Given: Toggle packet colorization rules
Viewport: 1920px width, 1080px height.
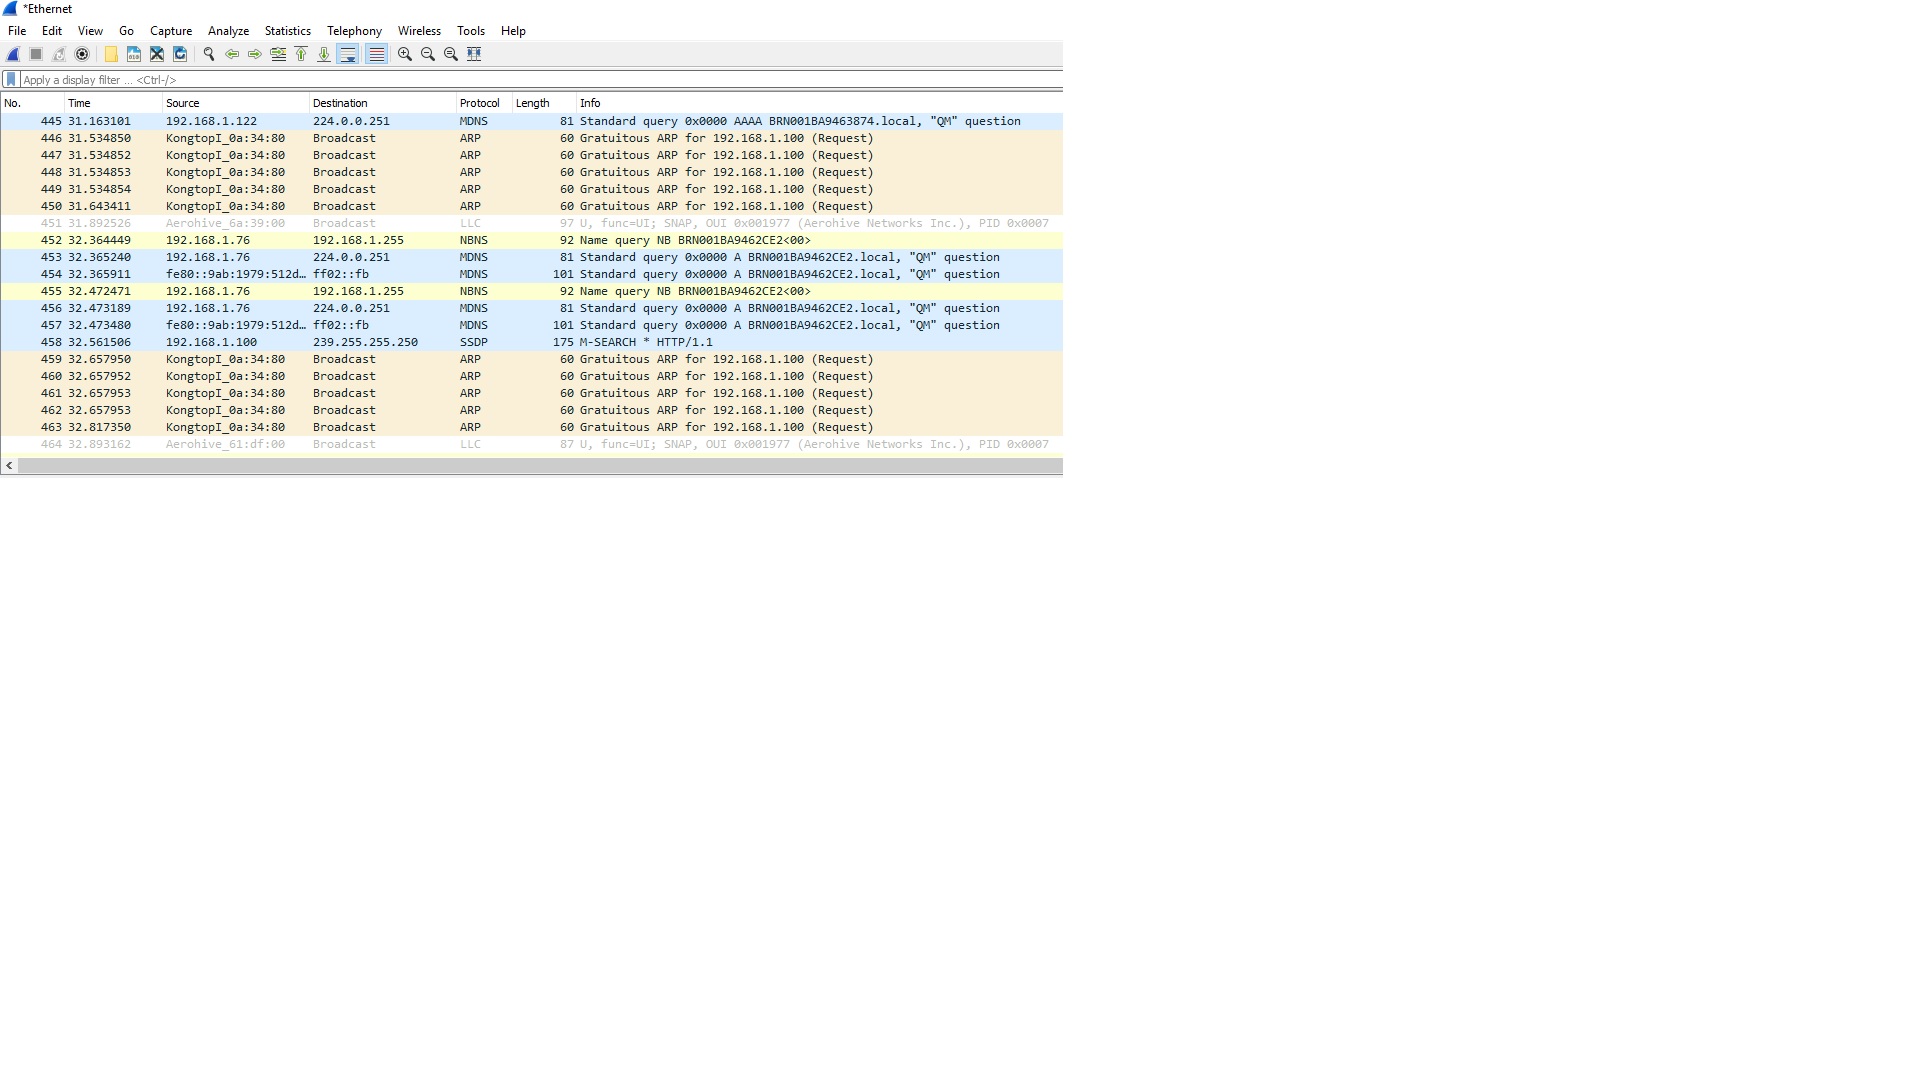Looking at the screenshot, I should tap(376, 54).
